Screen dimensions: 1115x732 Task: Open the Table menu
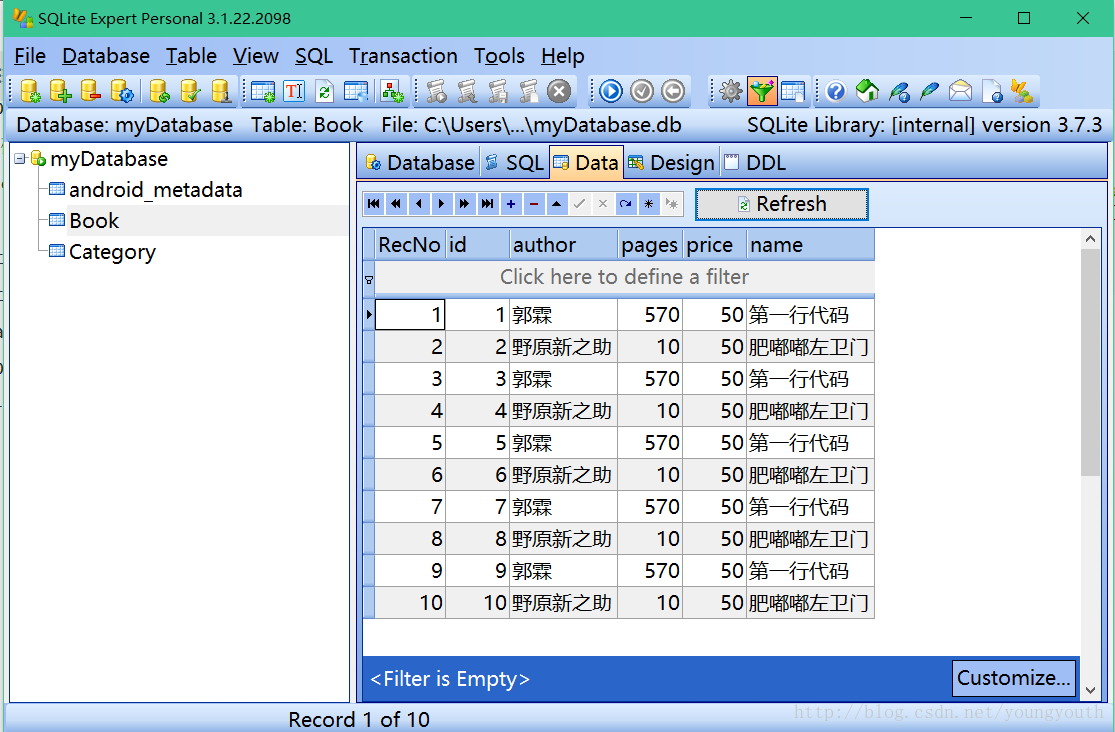[191, 56]
